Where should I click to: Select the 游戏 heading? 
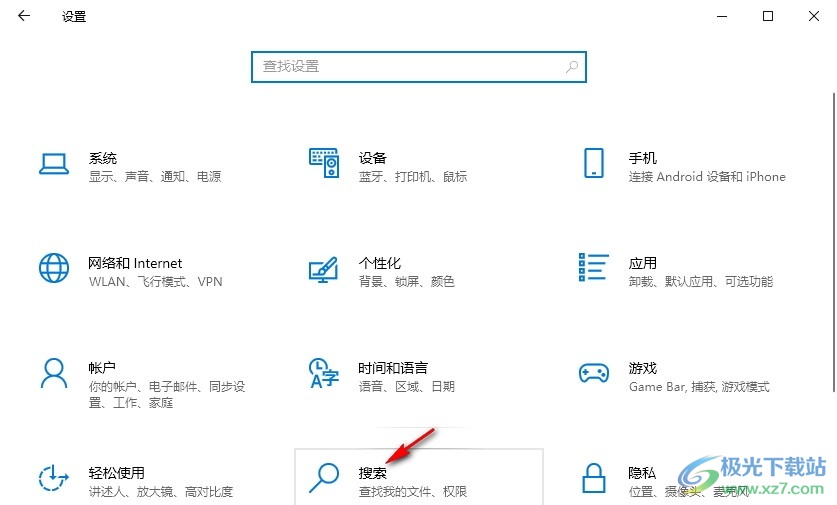643,368
